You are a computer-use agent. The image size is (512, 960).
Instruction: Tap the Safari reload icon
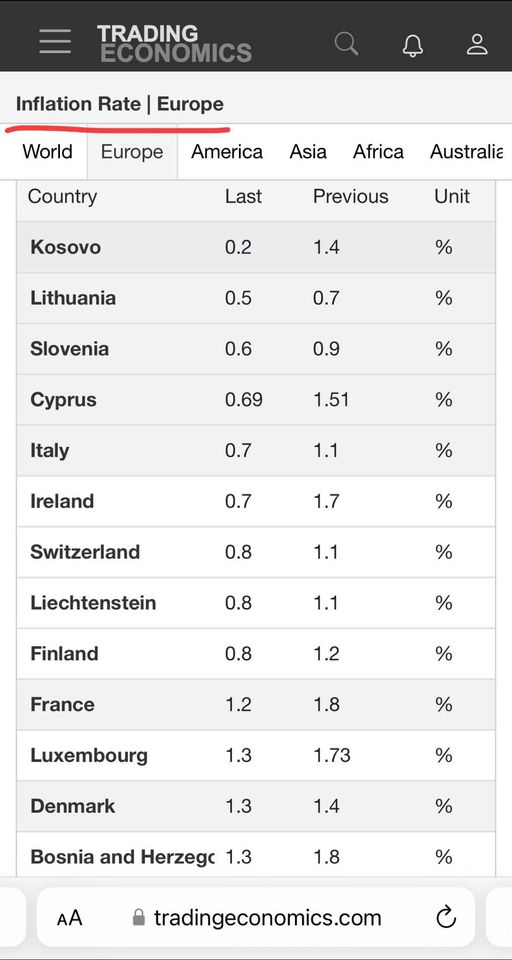tap(446, 917)
